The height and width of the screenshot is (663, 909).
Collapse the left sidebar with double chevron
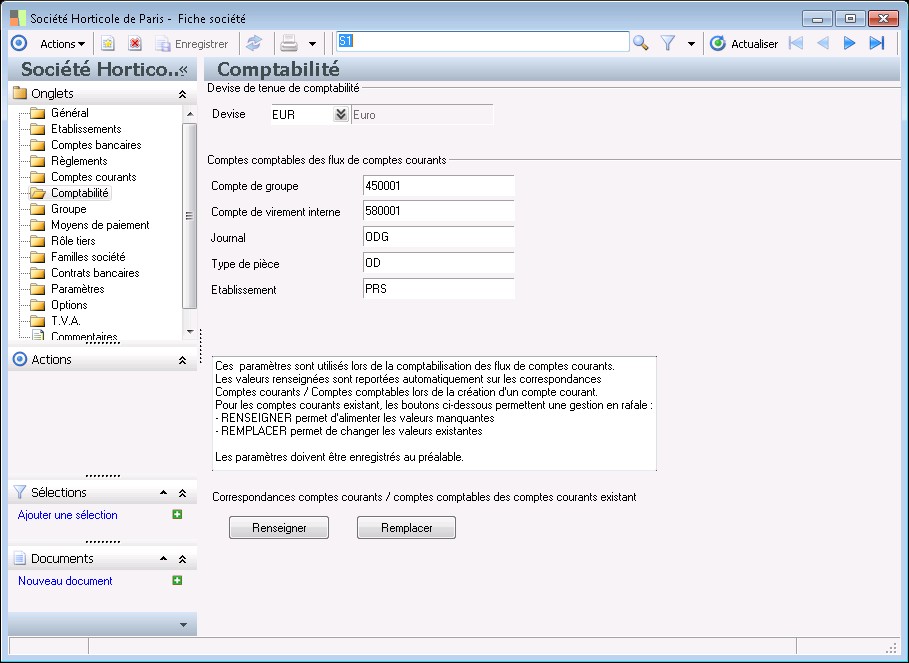pos(182,70)
